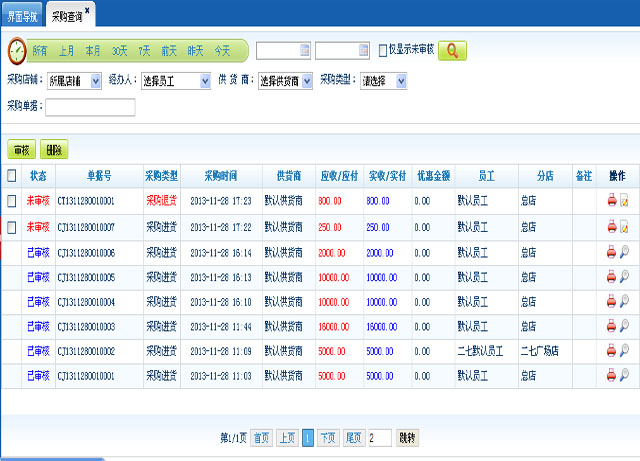
Task: Check the box for order CJ1311280010007
Action: point(12,227)
